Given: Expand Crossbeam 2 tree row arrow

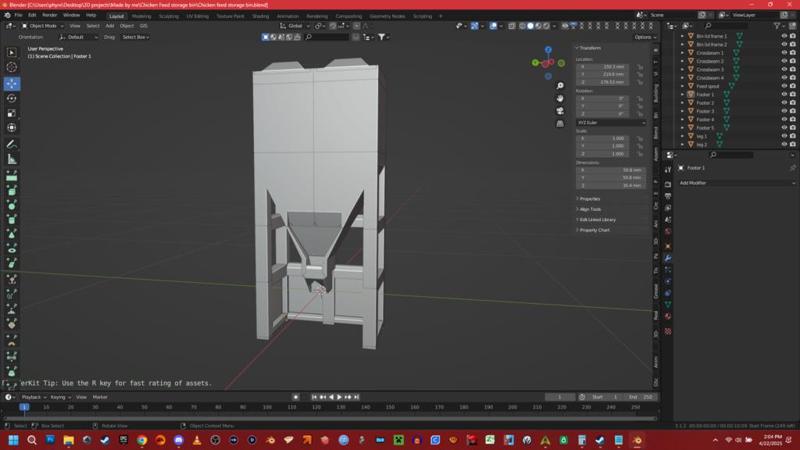Looking at the screenshot, I should pos(683,61).
